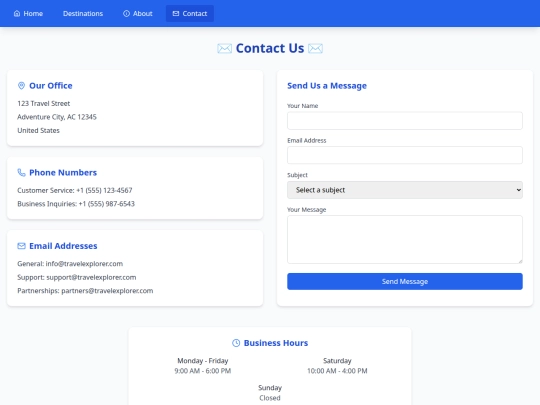Viewport: 540px width, 405px height.
Task: Click the location pin icon beside Our Office
Action: 21,86
